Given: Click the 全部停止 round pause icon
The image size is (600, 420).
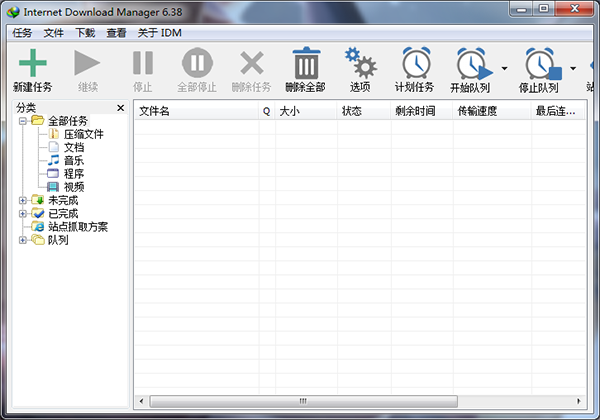Looking at the screenshot, I should [x=197, y=63].
